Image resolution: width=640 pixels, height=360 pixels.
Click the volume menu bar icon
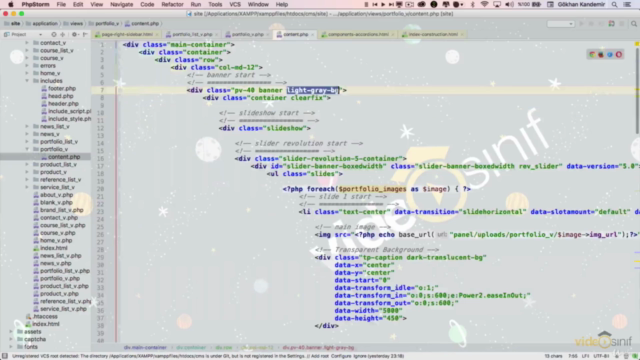point(509,4)
